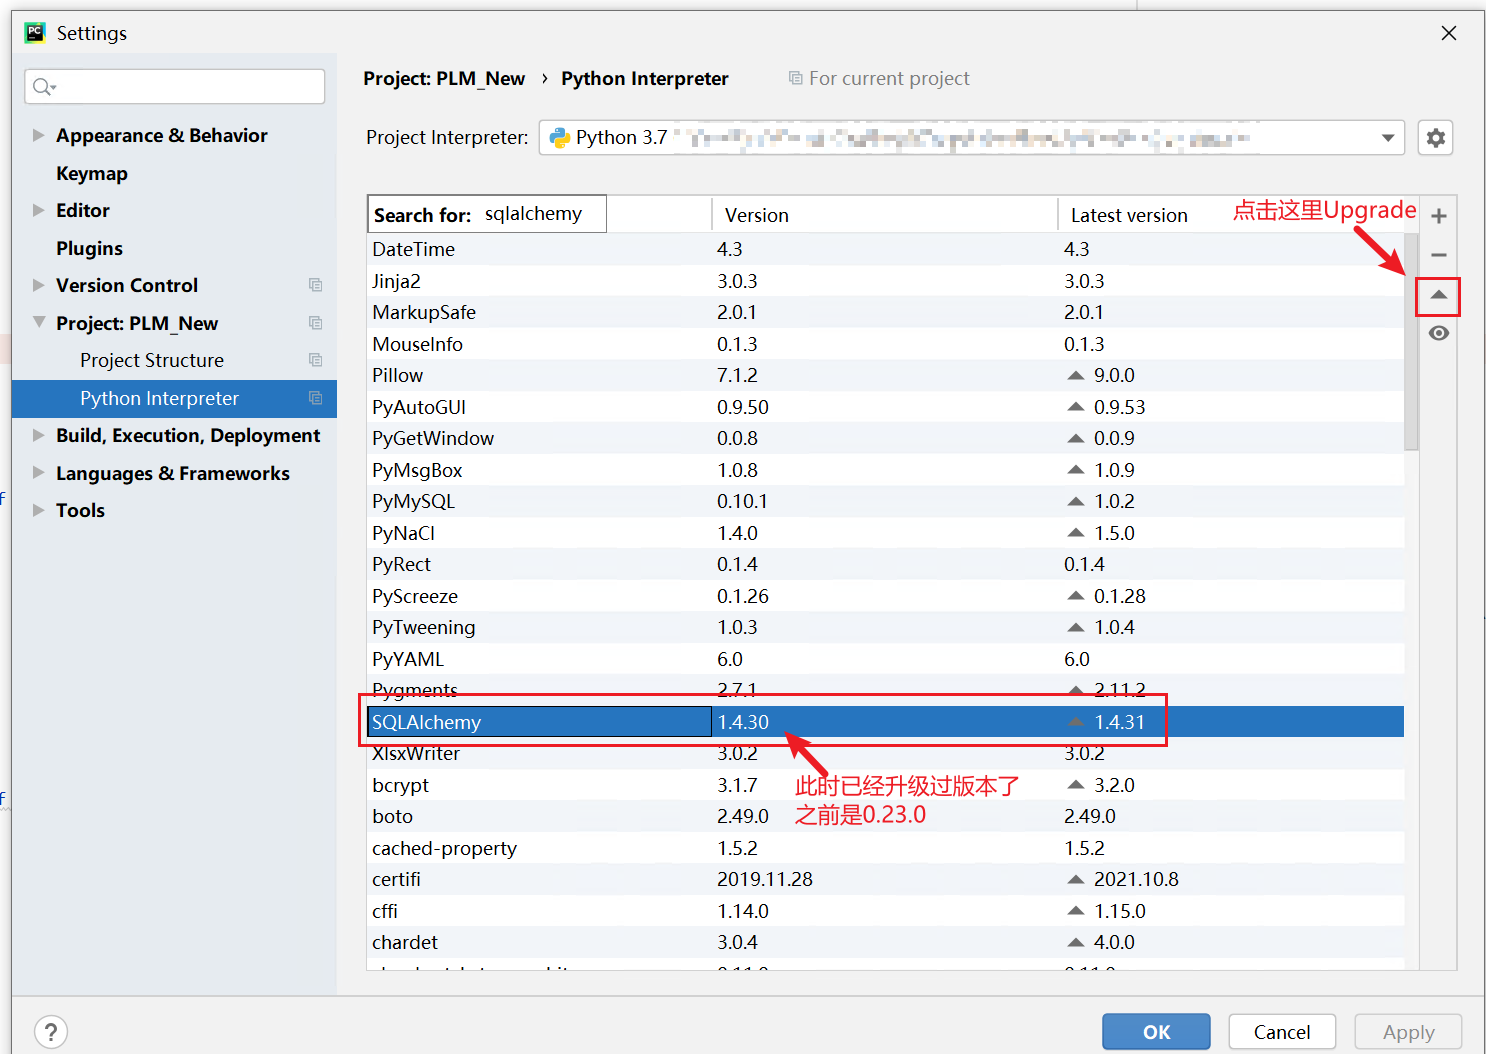The height and width of the screenshot is (1054, 1486).
Task: Click the copy icon beside Project: PLM_New
Action: click(315, 323)
